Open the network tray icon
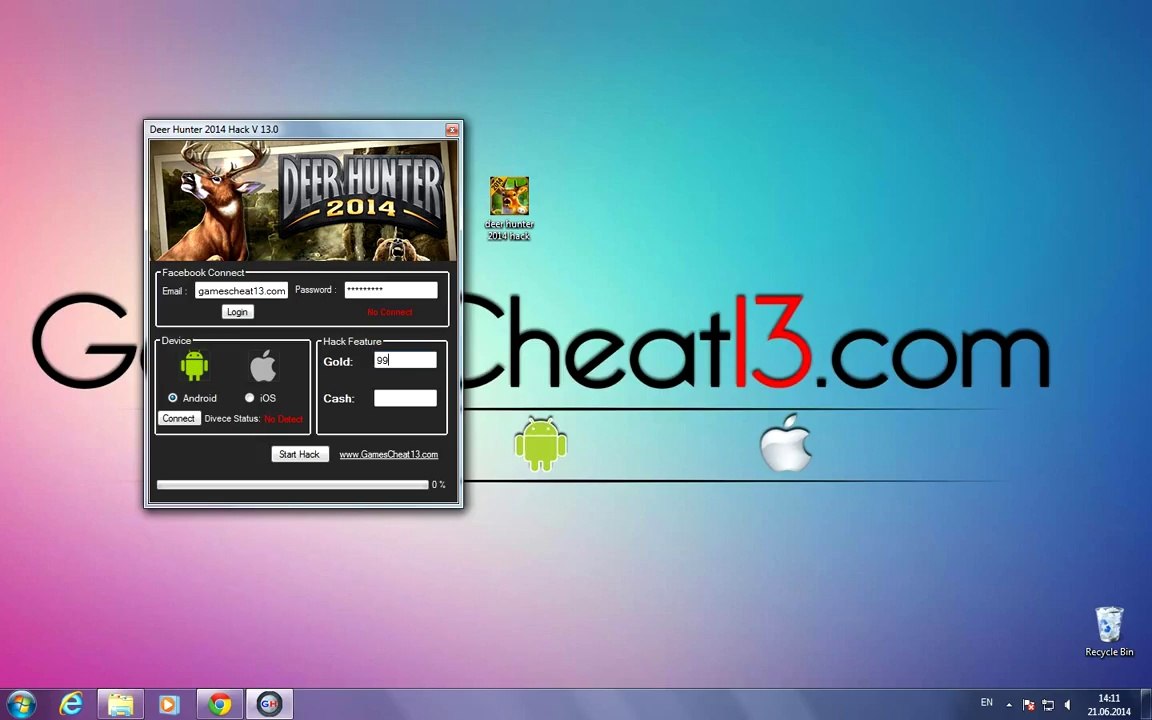Image resolution: width=1152 pixels, height=720 pixels. pos(1048,705)
